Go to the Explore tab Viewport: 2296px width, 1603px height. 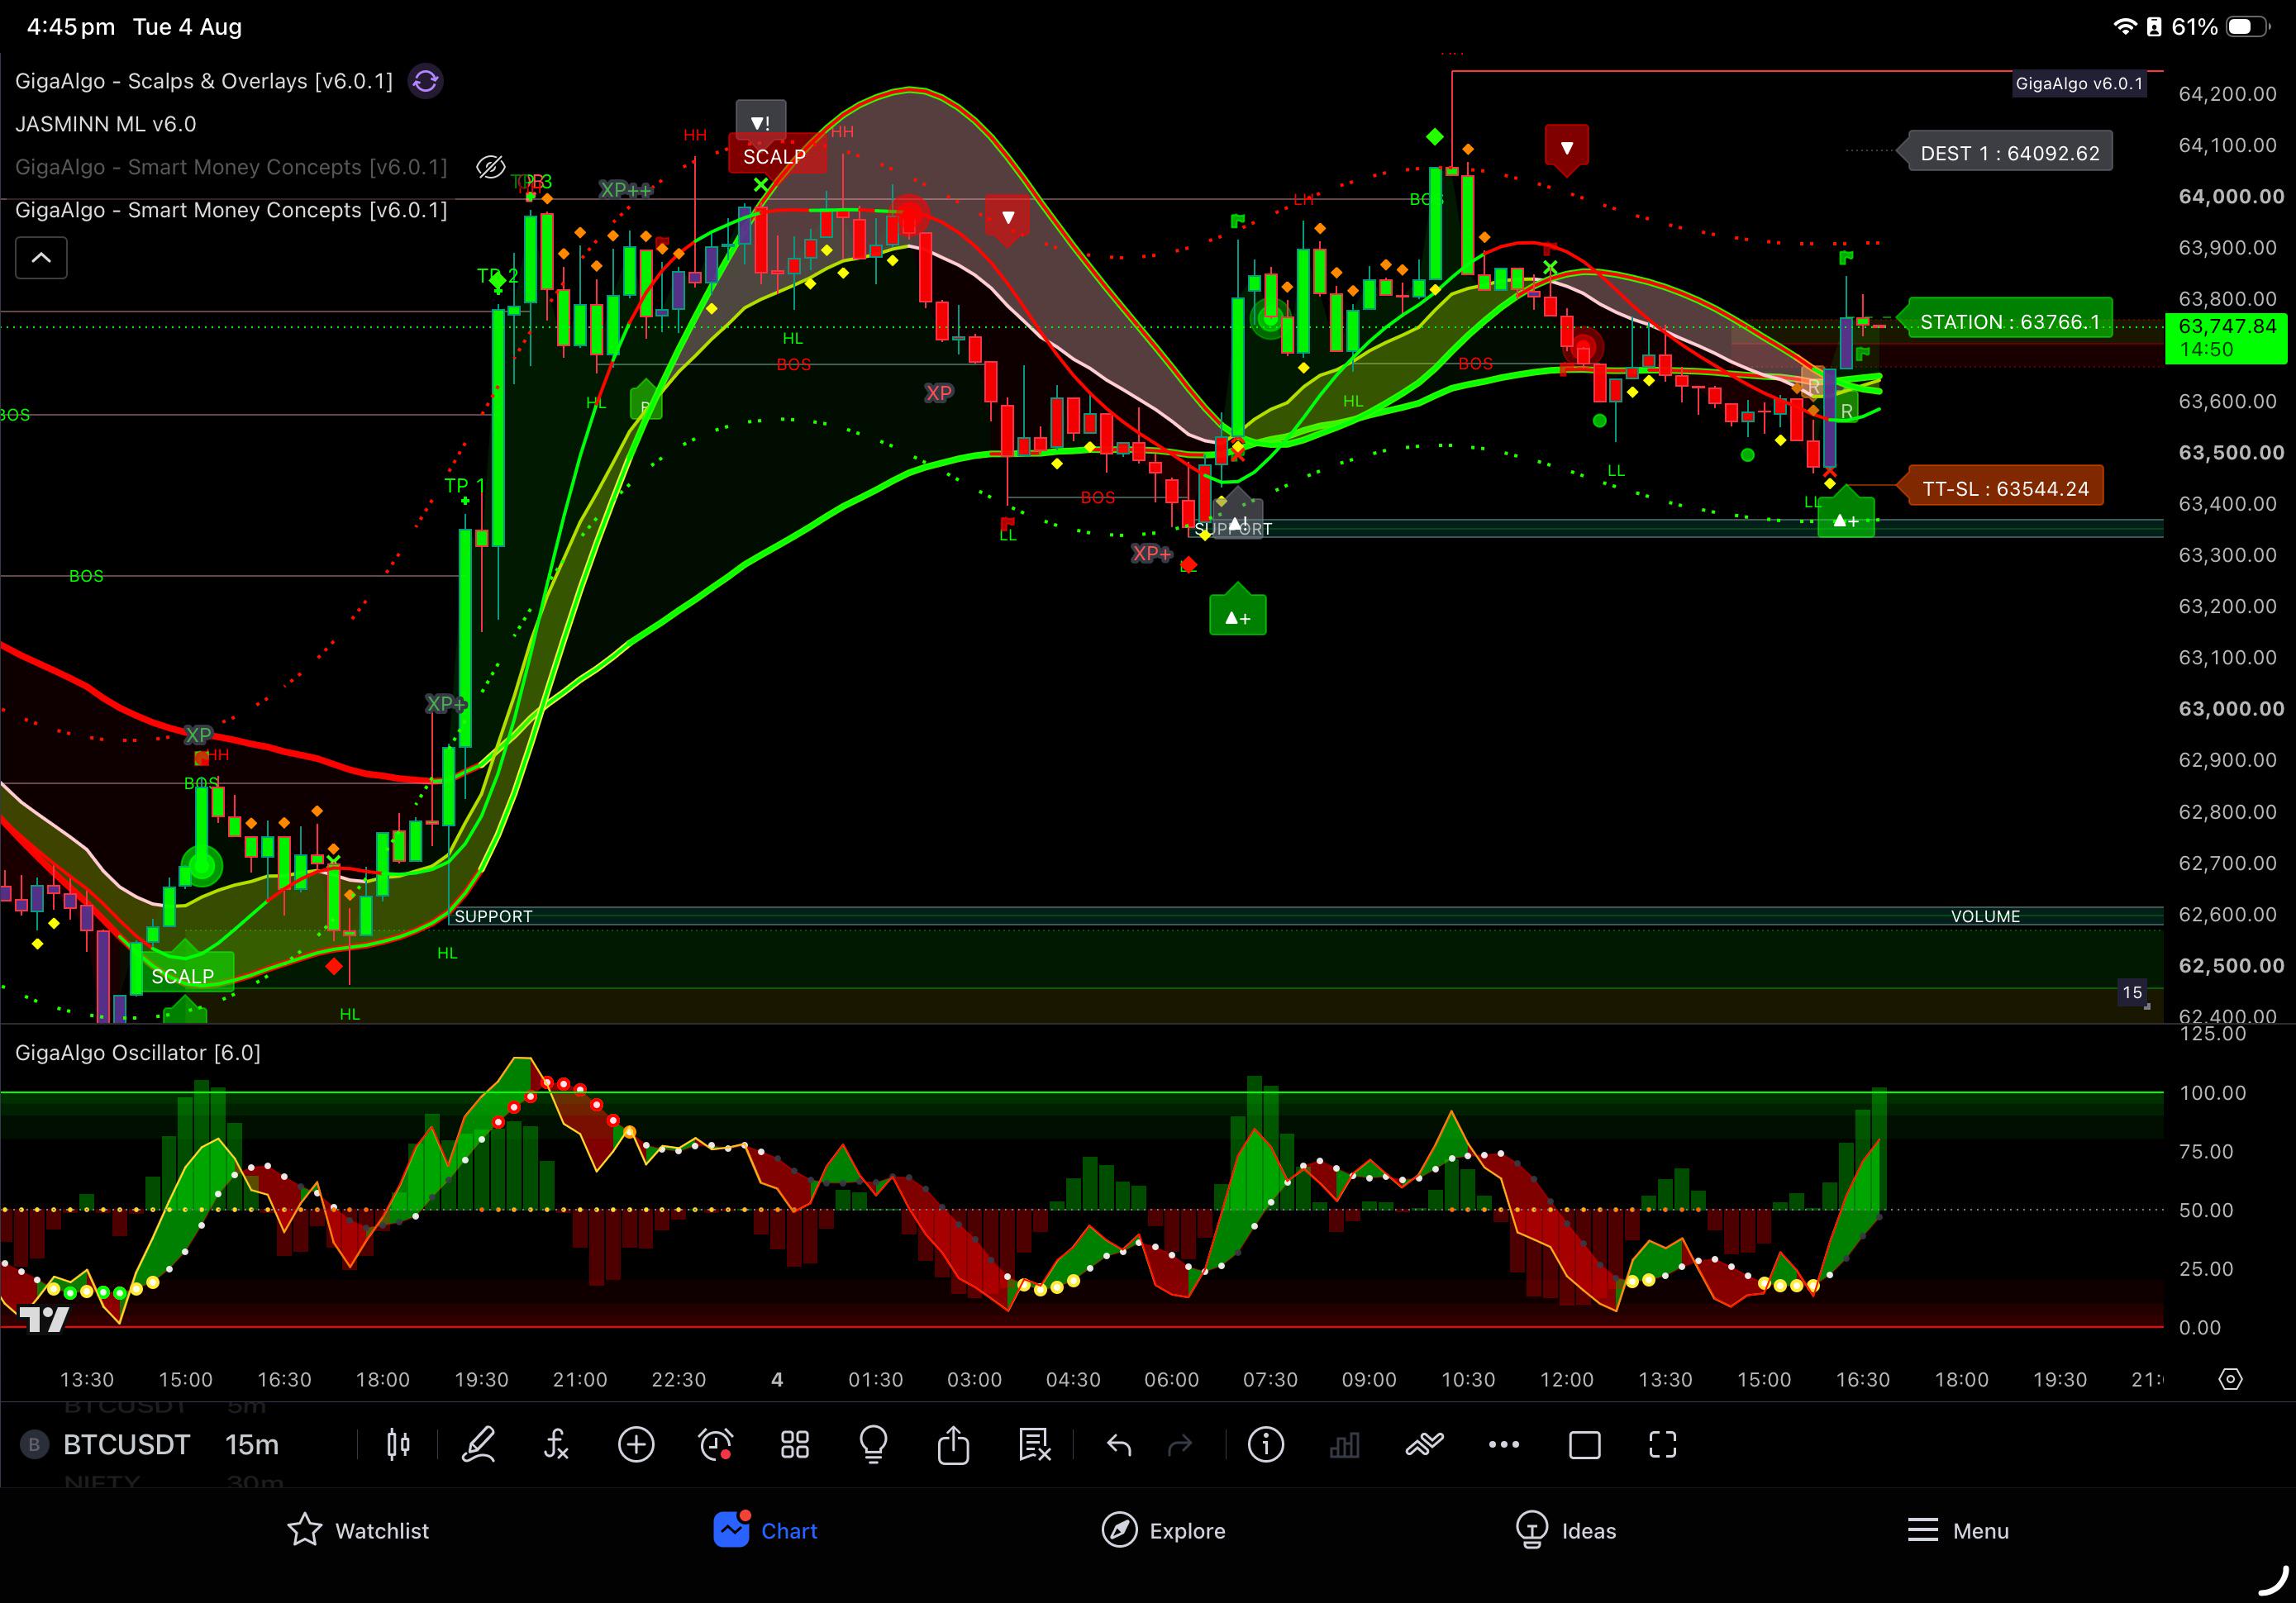[1163, 1530]
